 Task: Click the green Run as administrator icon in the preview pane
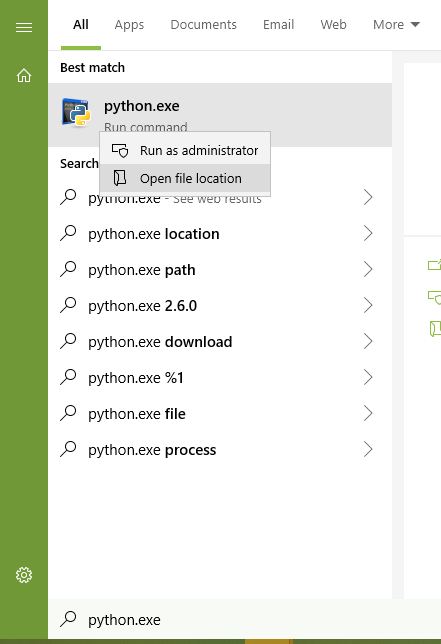point(434,297)
